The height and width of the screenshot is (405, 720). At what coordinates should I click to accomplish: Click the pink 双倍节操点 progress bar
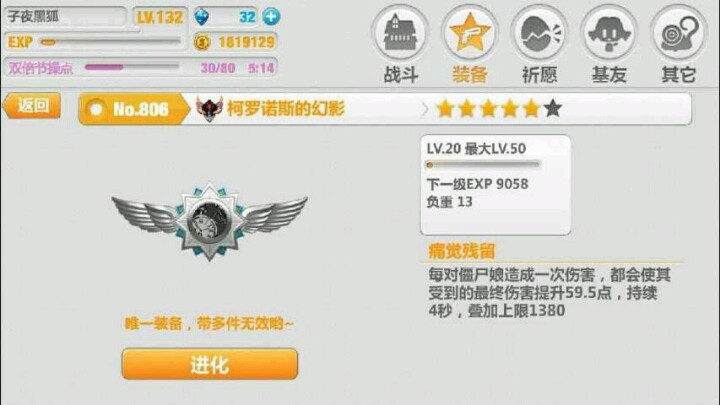(x=132, y=68)
